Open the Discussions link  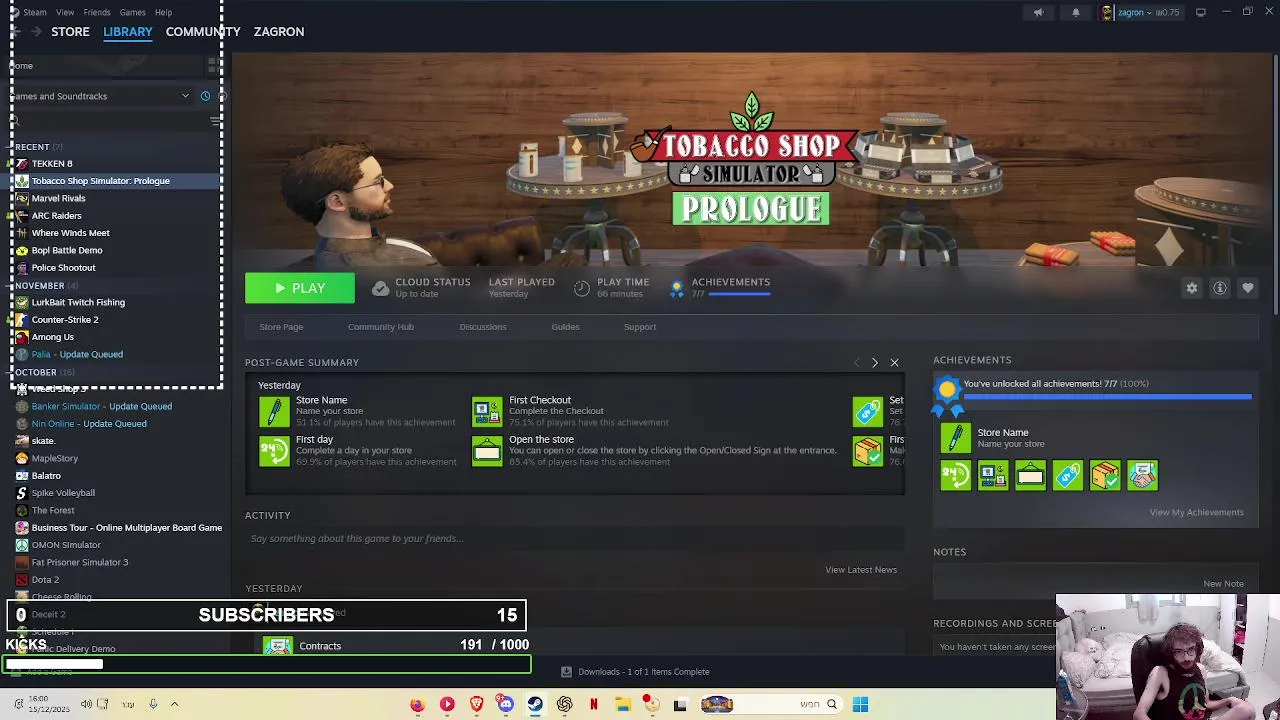click(x=483, y=327)
